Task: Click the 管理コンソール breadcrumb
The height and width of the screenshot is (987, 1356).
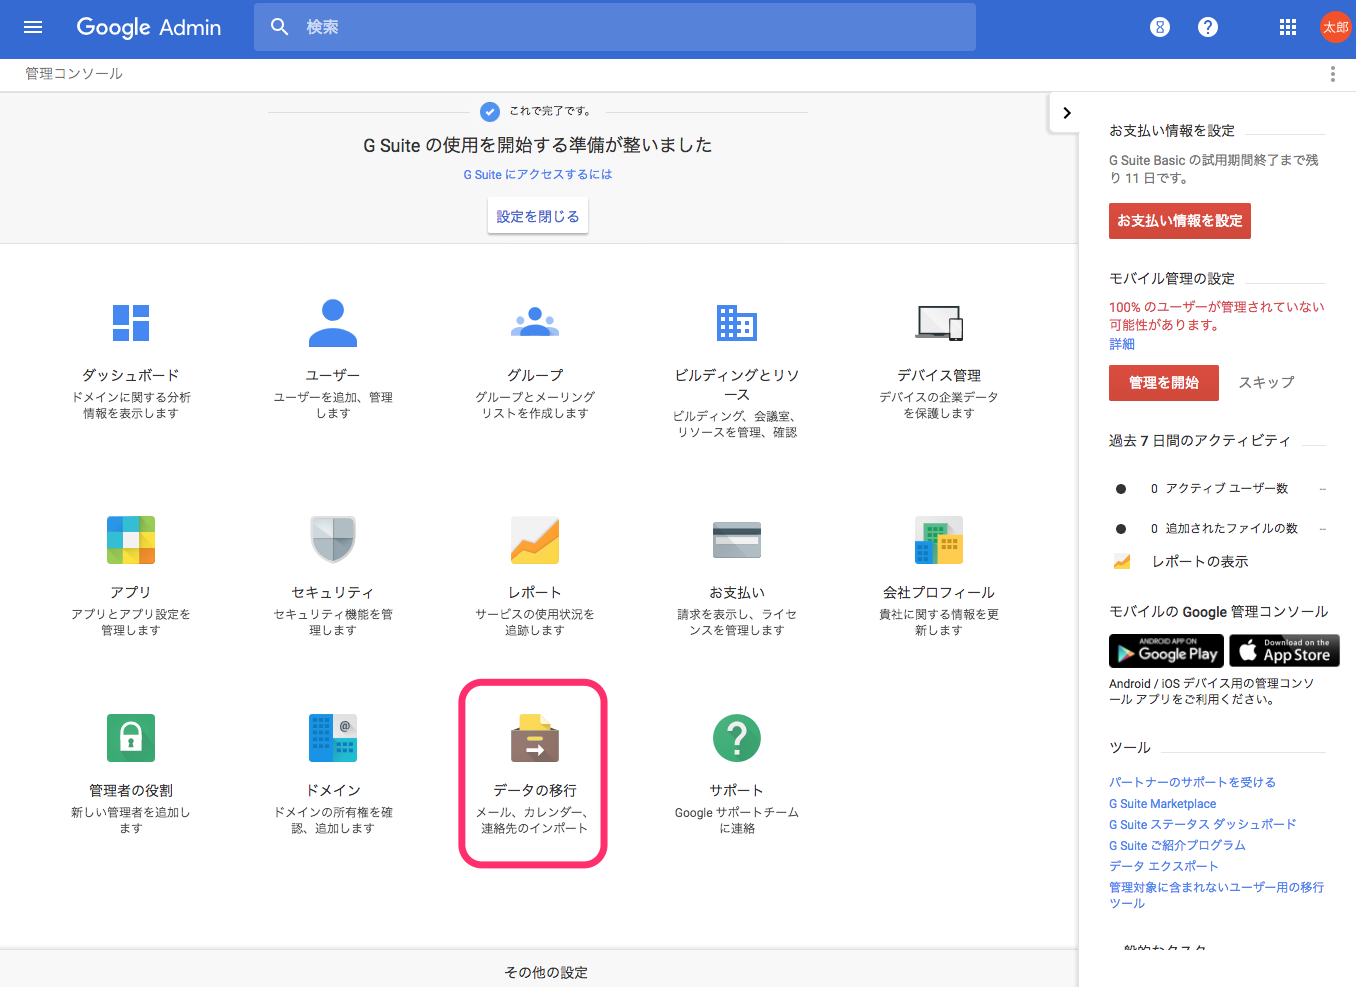Action: 74,74
